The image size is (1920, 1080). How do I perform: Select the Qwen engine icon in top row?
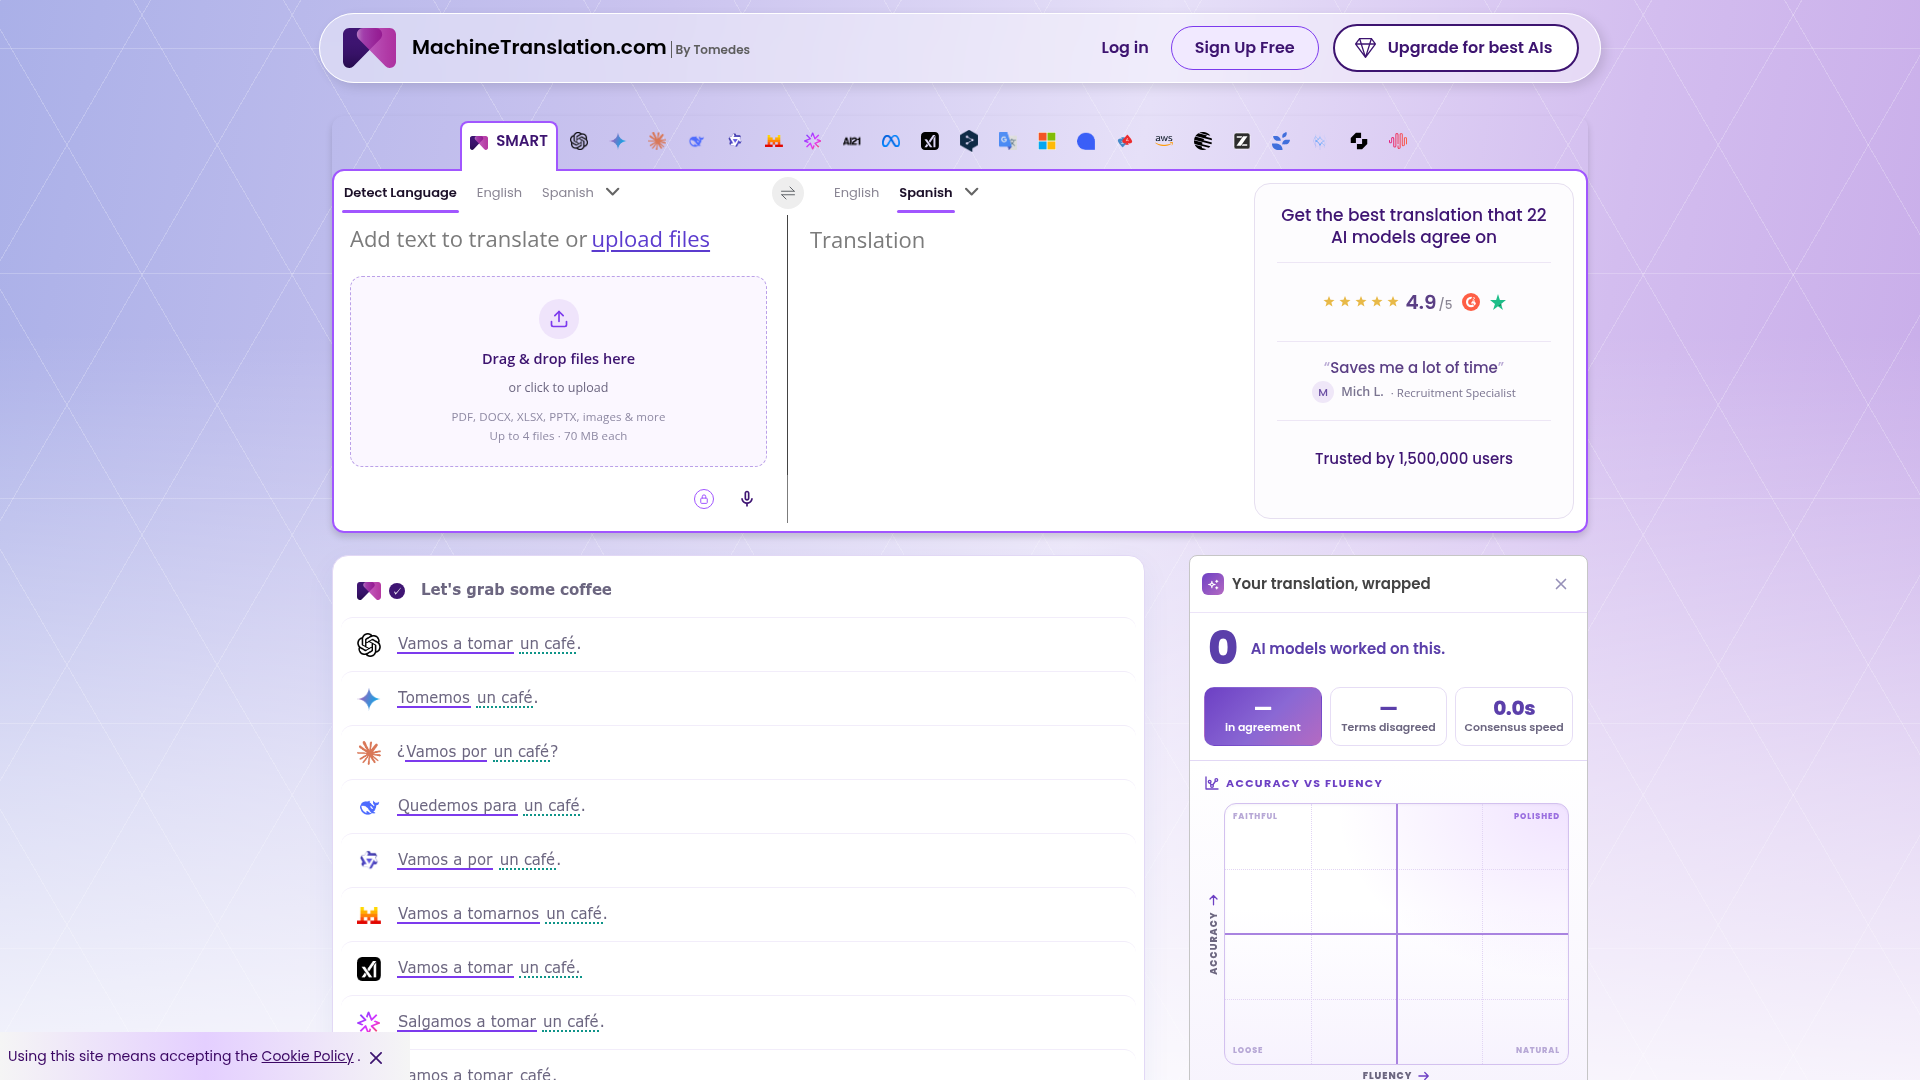click(x=735, y=141)
